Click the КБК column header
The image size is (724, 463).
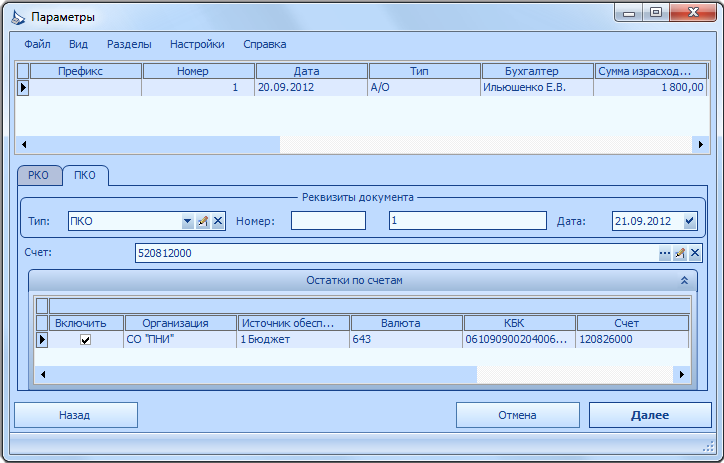[519, 323]
